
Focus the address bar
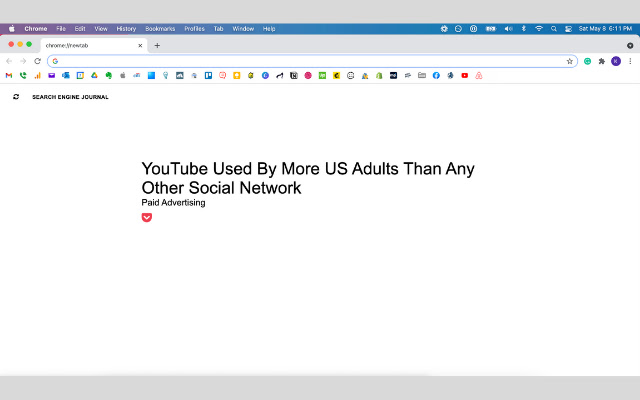pos(312,61)
